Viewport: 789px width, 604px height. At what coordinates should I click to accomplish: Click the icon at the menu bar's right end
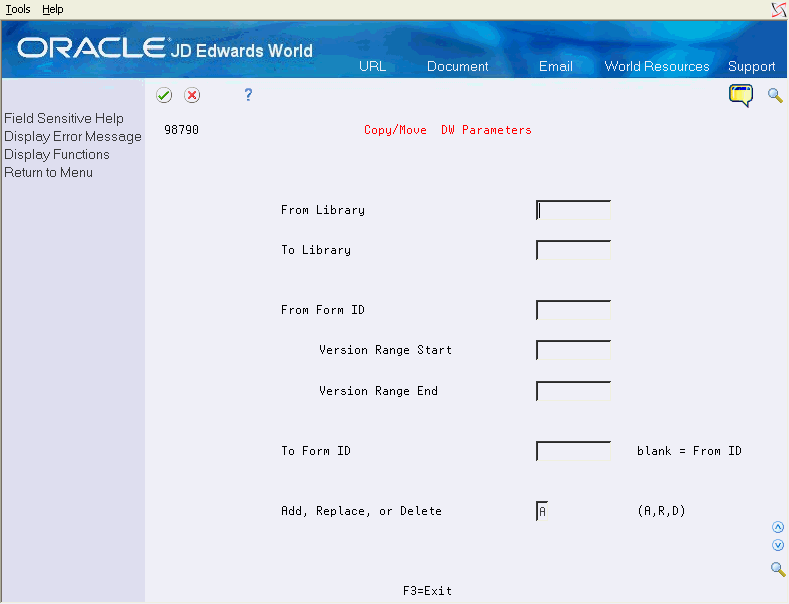click(779, 10)
